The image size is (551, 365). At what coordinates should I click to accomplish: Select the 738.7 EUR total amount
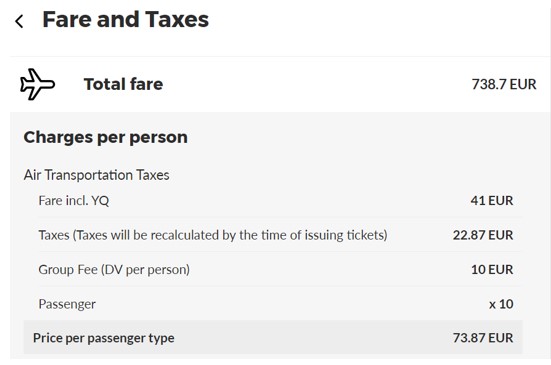(504, 84)
